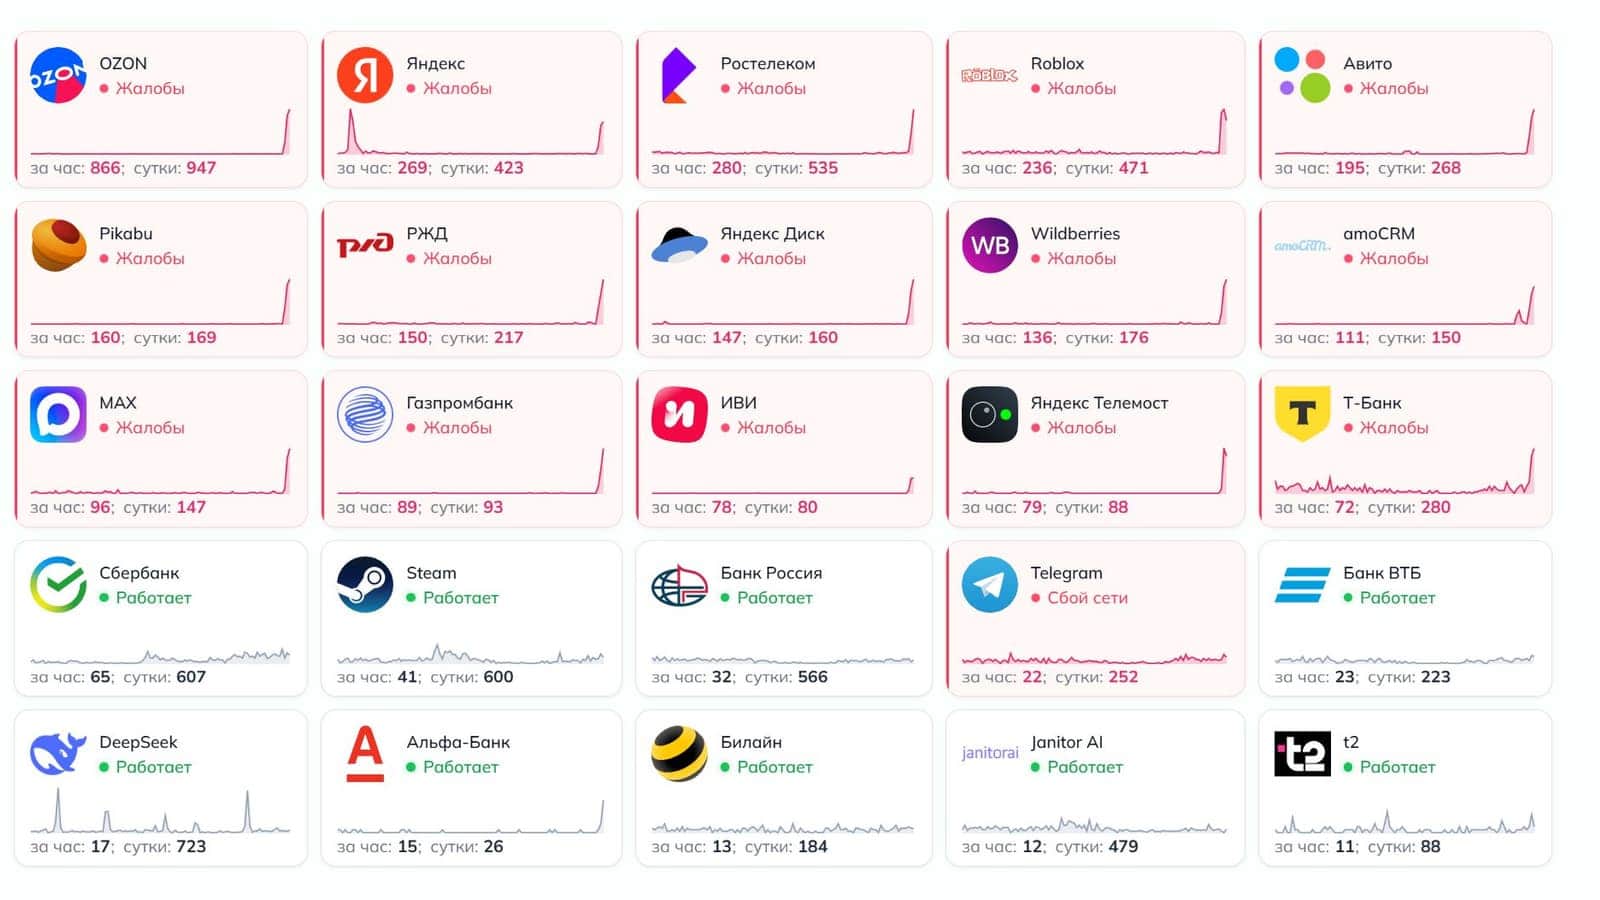Screen dimensions: 1600x900
Task: Click the OZON logo icon
Action: point(58,75)
